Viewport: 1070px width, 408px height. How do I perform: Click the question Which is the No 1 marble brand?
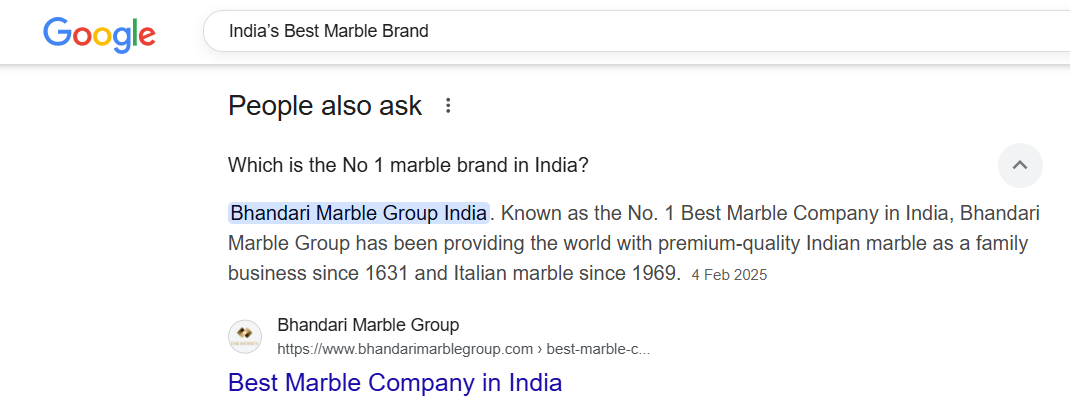(x=408, y=165)
